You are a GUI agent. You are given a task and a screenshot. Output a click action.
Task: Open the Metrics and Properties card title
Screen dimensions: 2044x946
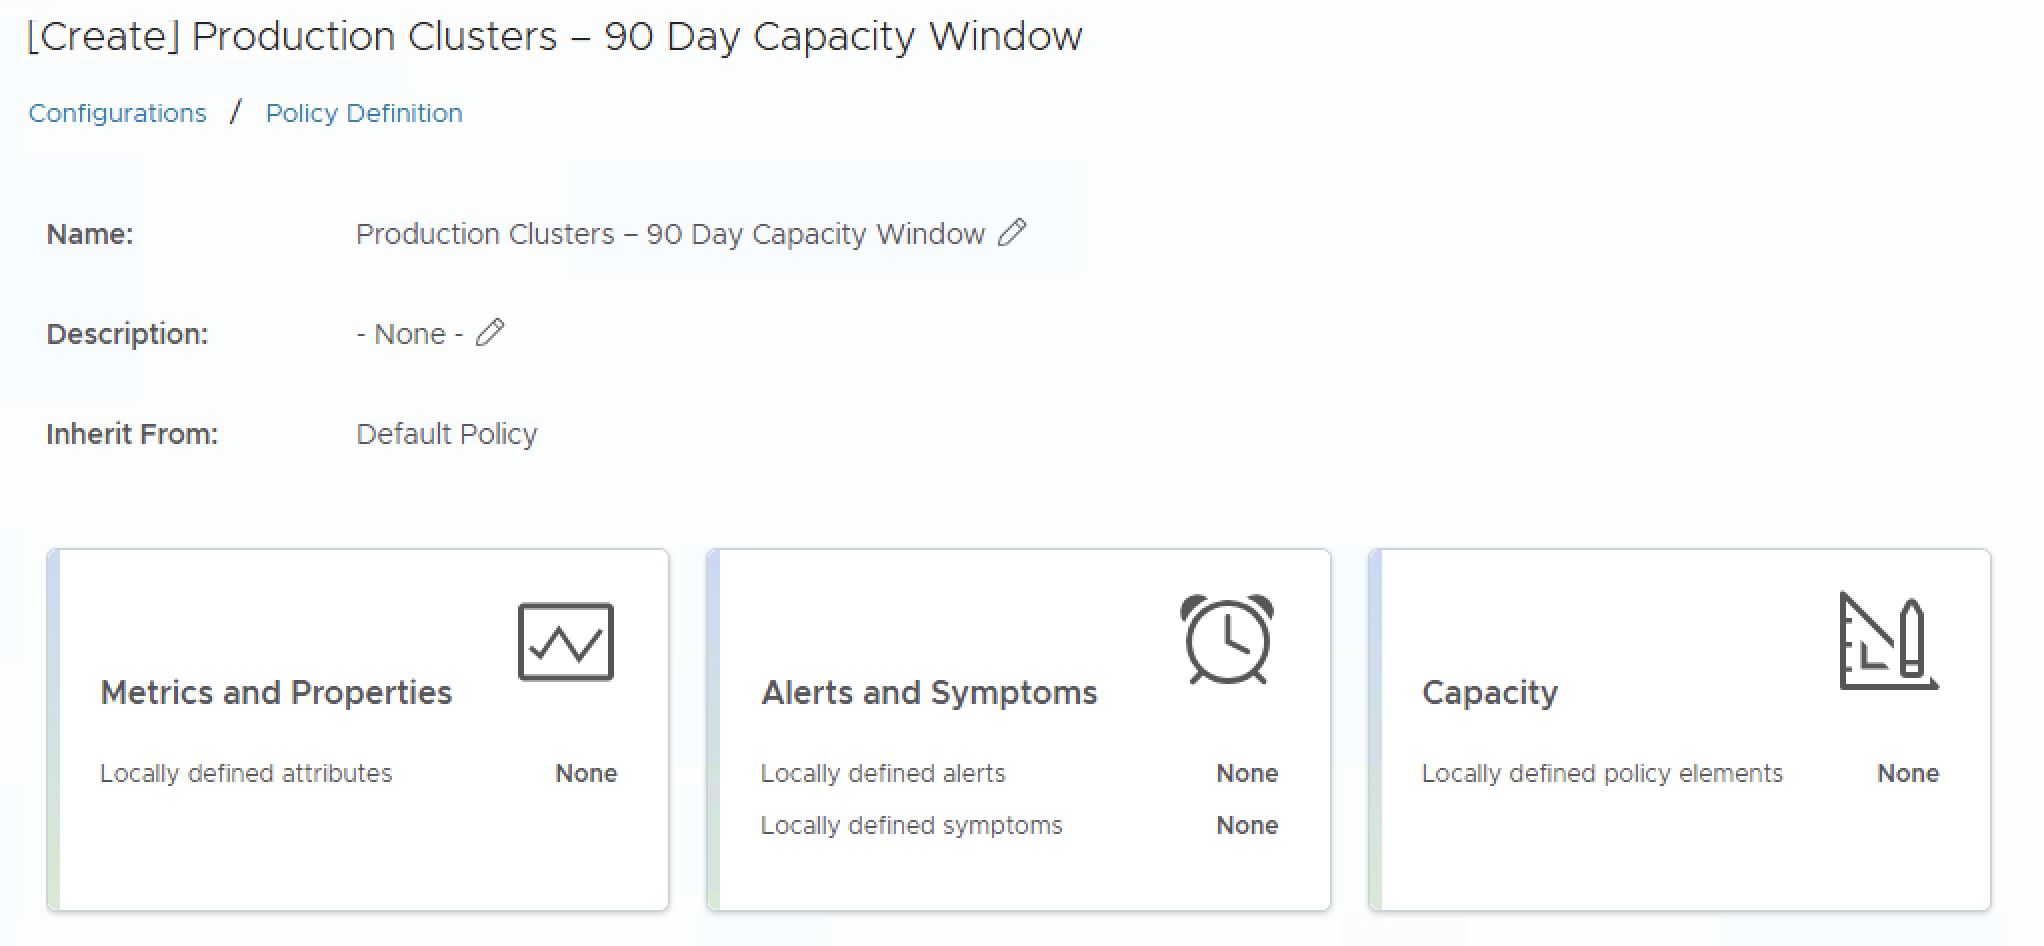click(x=276, y=692)
